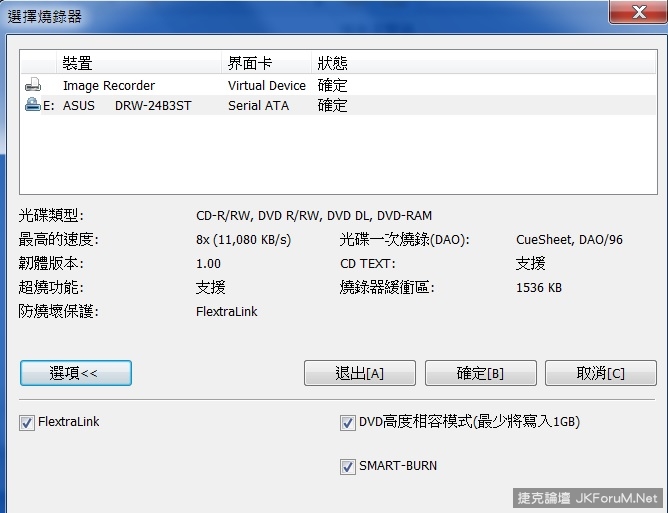Click the 界面卡 column header
668x513 pixels.
tap(246, 64)
